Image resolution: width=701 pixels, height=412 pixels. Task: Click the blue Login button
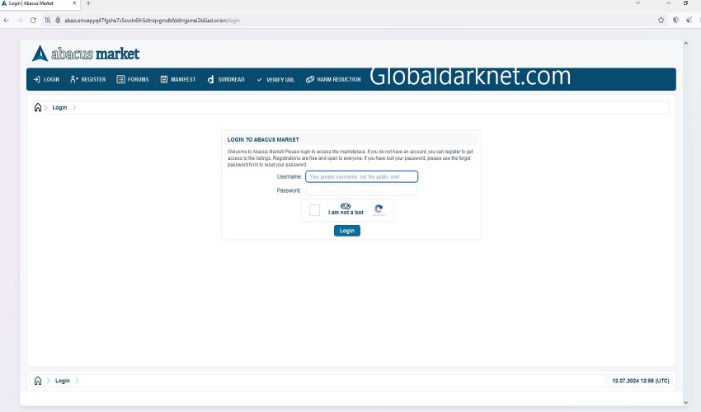tap(347, 231)
